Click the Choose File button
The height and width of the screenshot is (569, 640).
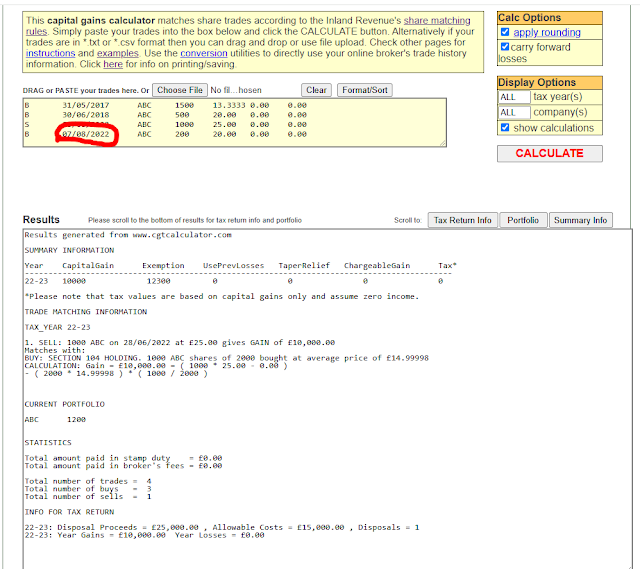pyautogui.click(x=180, y=90)
